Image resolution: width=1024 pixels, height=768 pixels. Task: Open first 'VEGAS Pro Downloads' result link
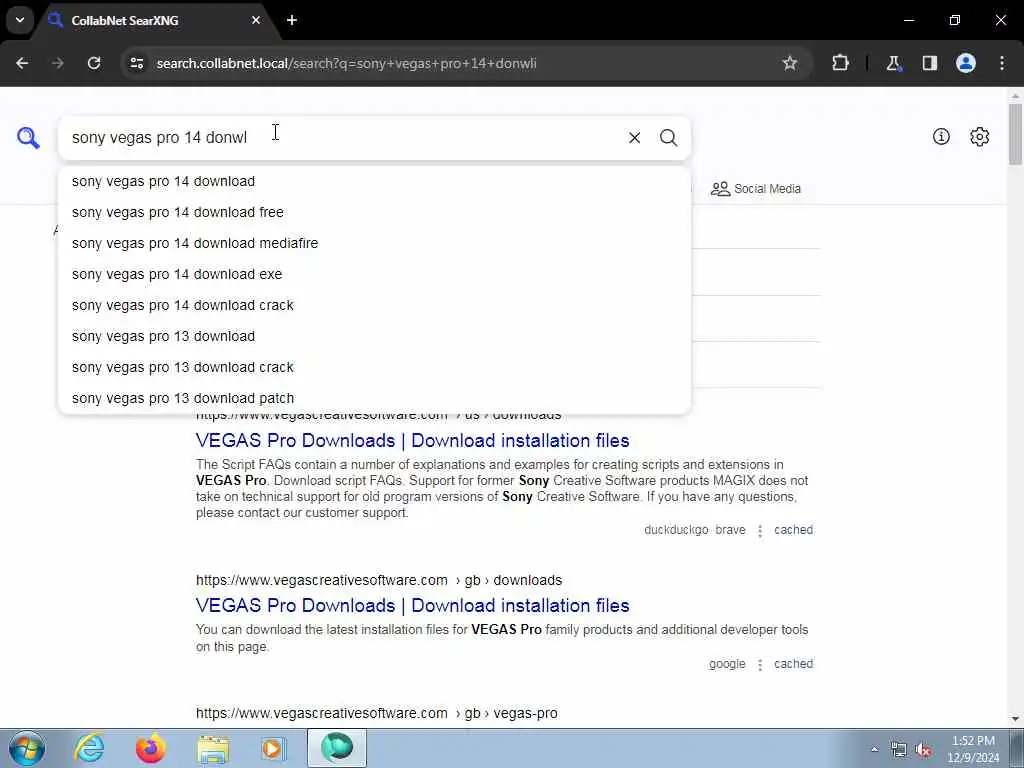point(412,441)
